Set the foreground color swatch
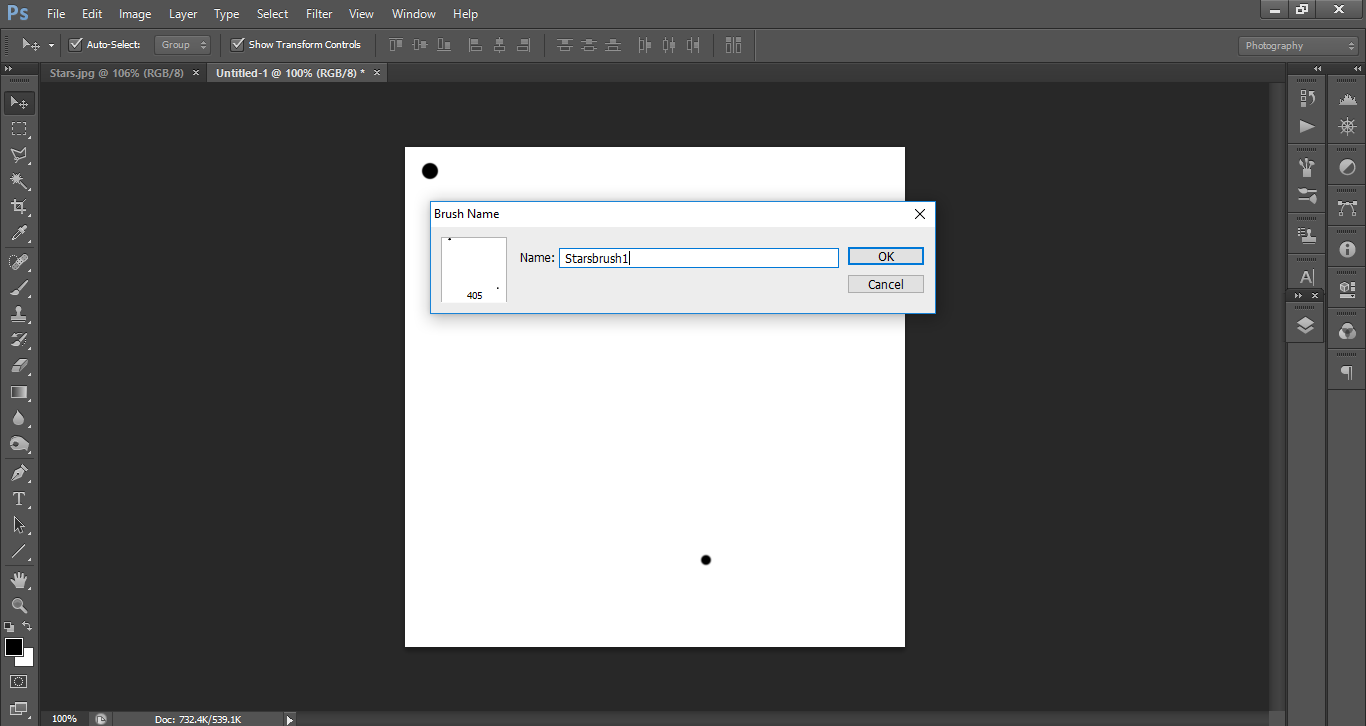Image resolution: width=1366 pixels, height=726 pixels. tap(14, 647)
